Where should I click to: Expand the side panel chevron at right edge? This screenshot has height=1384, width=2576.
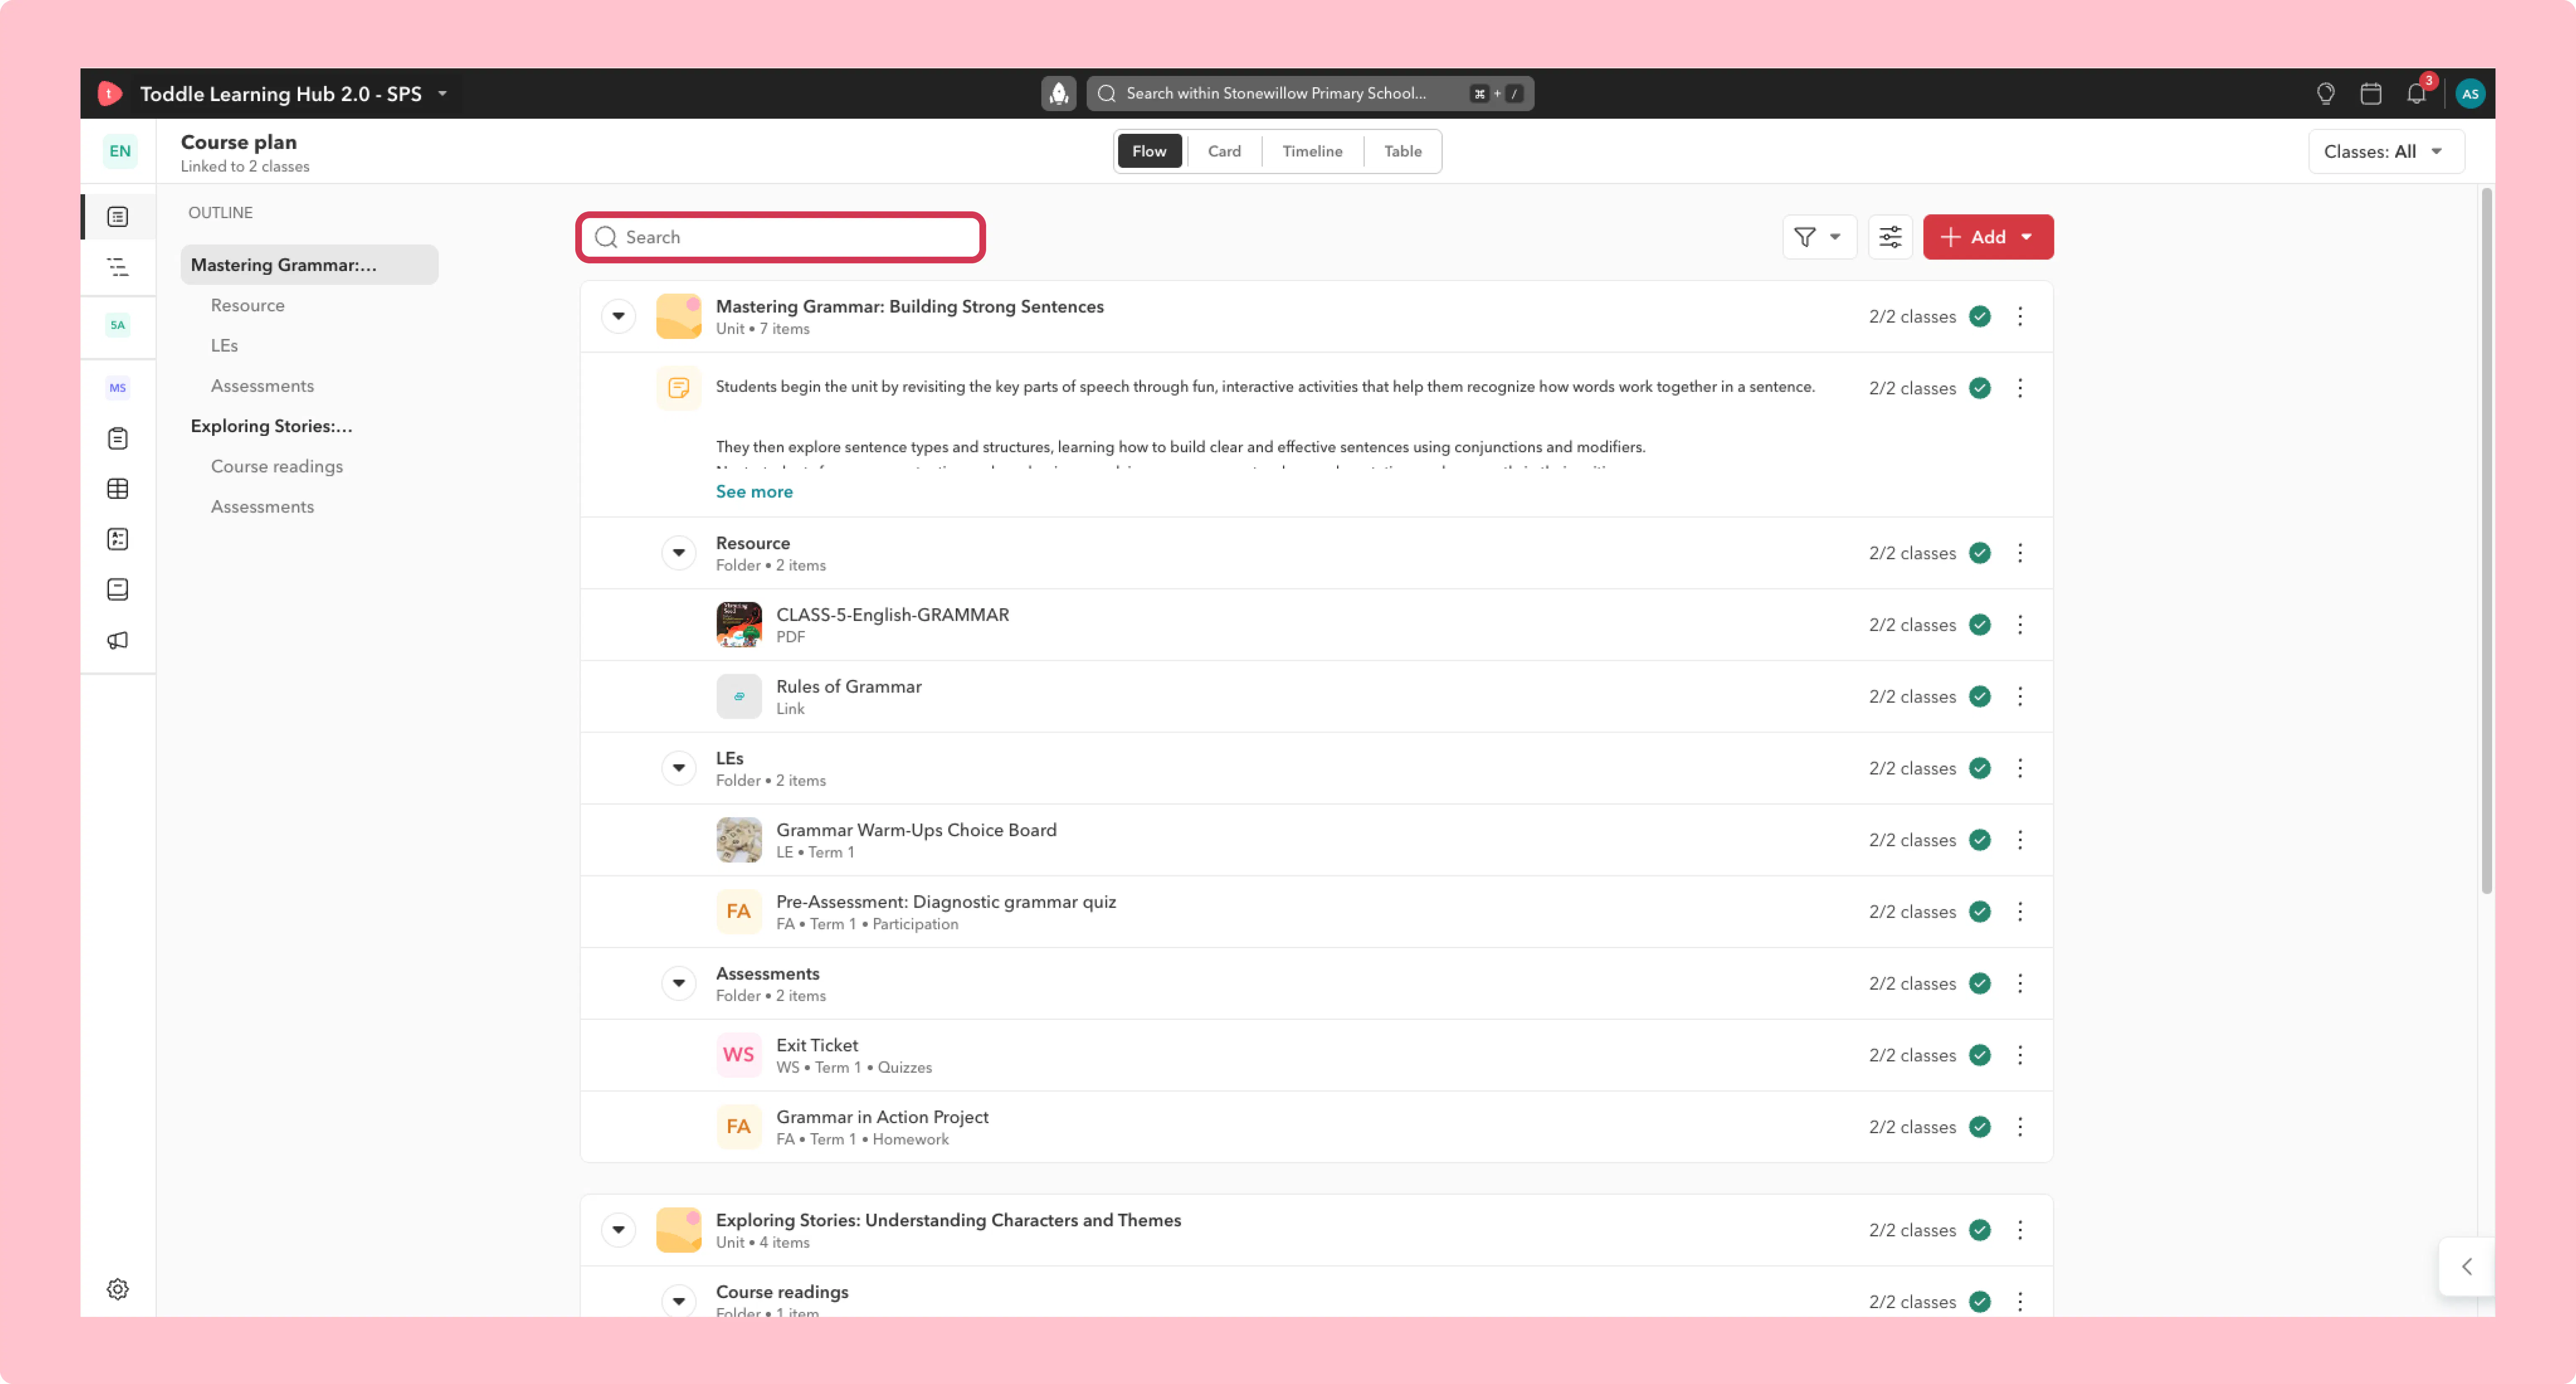(x=2467, y=1267)
